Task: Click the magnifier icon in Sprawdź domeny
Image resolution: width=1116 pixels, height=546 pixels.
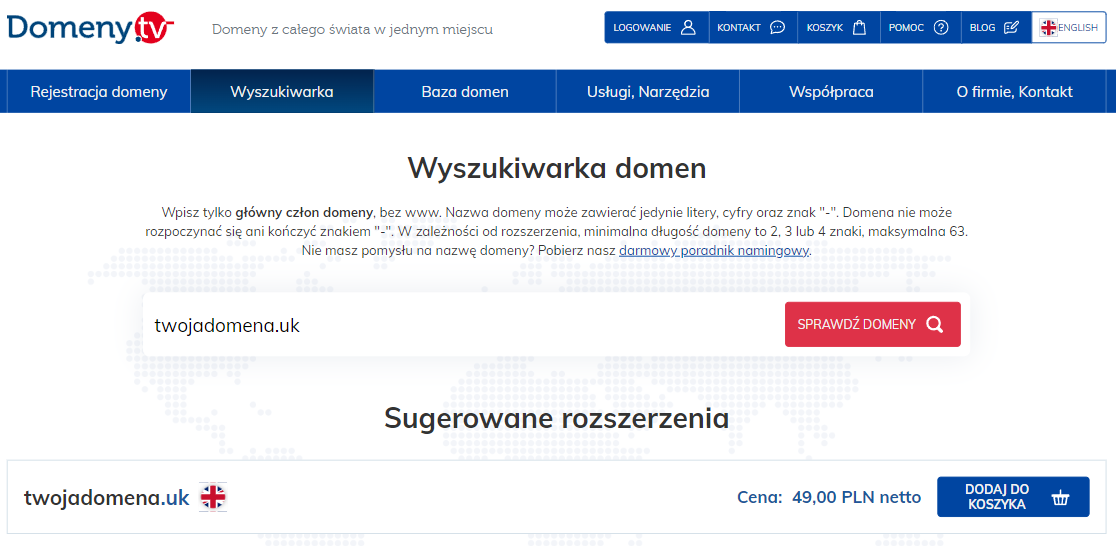Action: click(x=934, y=324)
